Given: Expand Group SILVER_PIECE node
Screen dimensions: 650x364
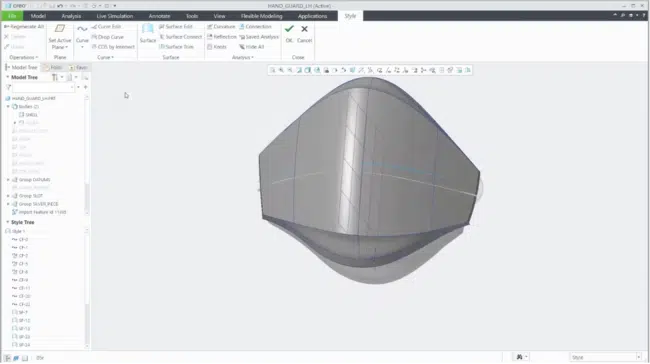Looking at the screenshot, I should [x=8, y=204].
